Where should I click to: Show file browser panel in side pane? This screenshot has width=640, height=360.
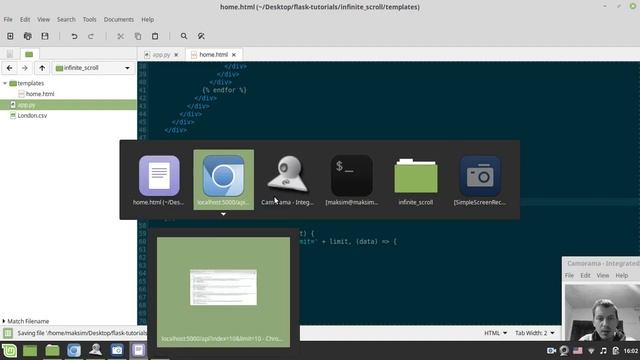(x=29, y=54)
